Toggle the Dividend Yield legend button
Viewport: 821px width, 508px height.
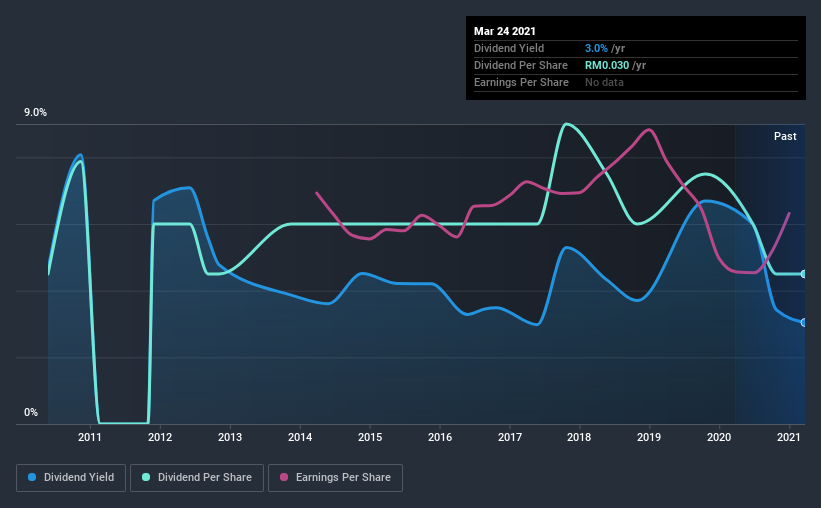click(x=71, y=478)
